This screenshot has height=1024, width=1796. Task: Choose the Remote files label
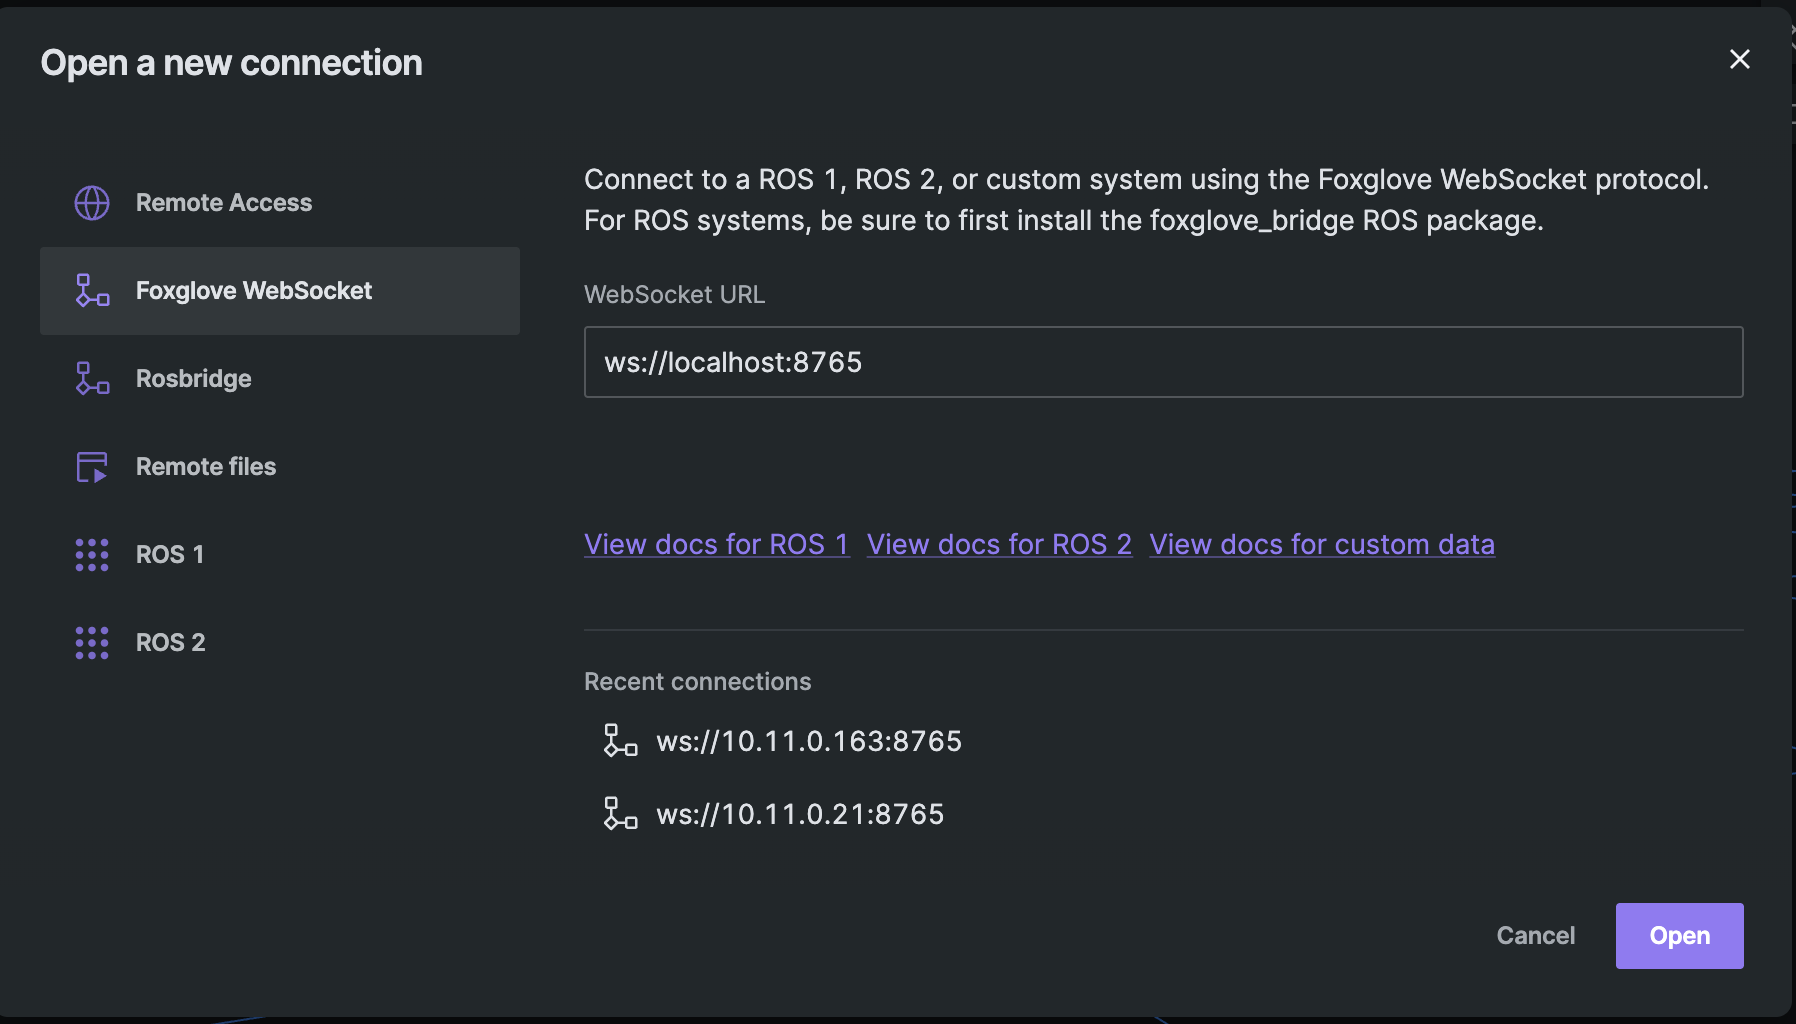tap(206, 467)
